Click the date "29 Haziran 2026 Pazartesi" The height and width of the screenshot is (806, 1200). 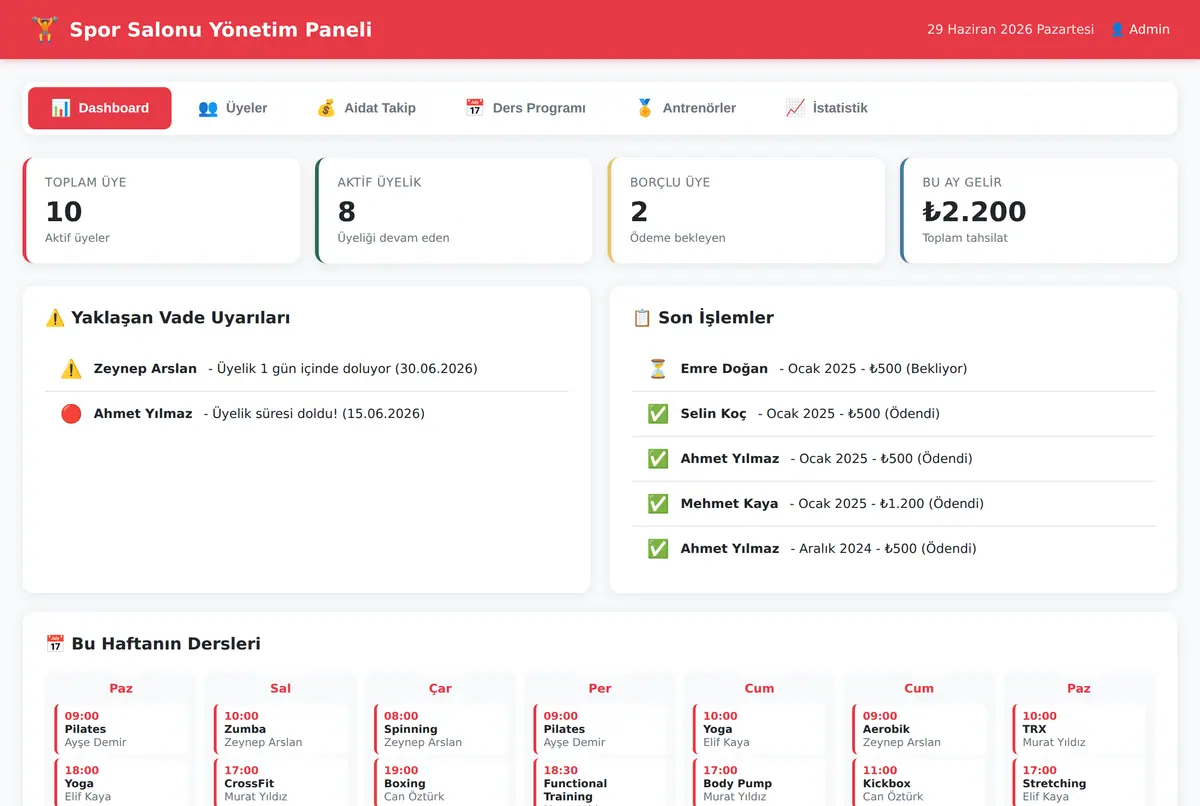pos(1010,30)
